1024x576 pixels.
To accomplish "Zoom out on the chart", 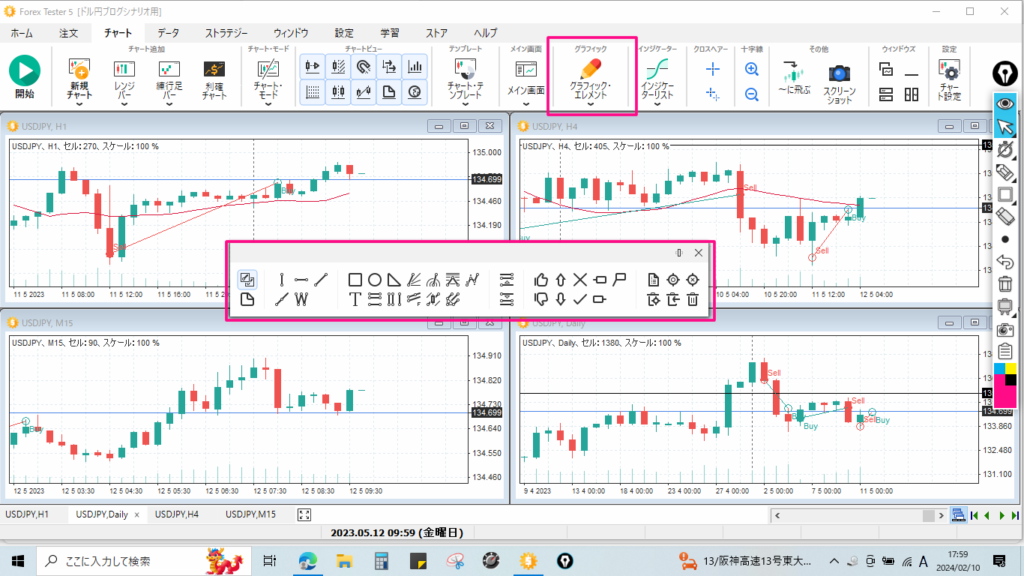I will (x=752, y=95).
